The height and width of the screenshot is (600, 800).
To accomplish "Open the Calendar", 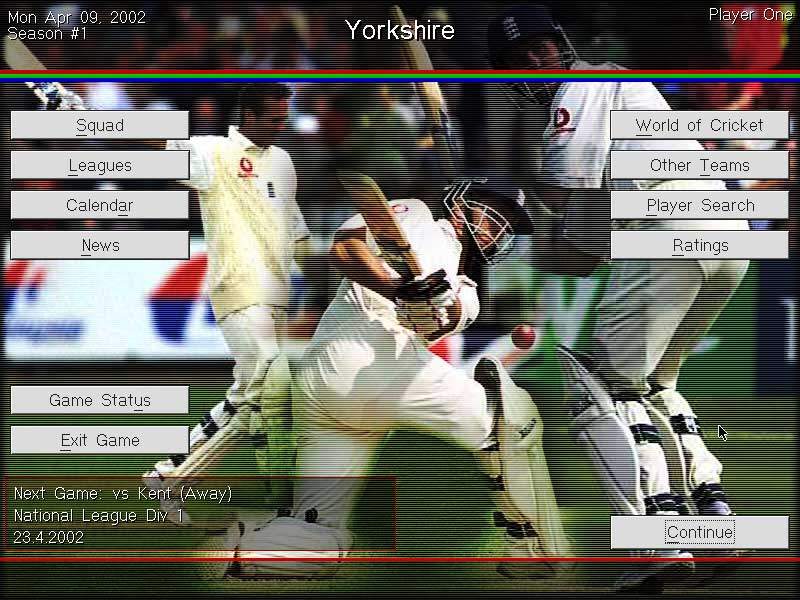I will point(100,205).
